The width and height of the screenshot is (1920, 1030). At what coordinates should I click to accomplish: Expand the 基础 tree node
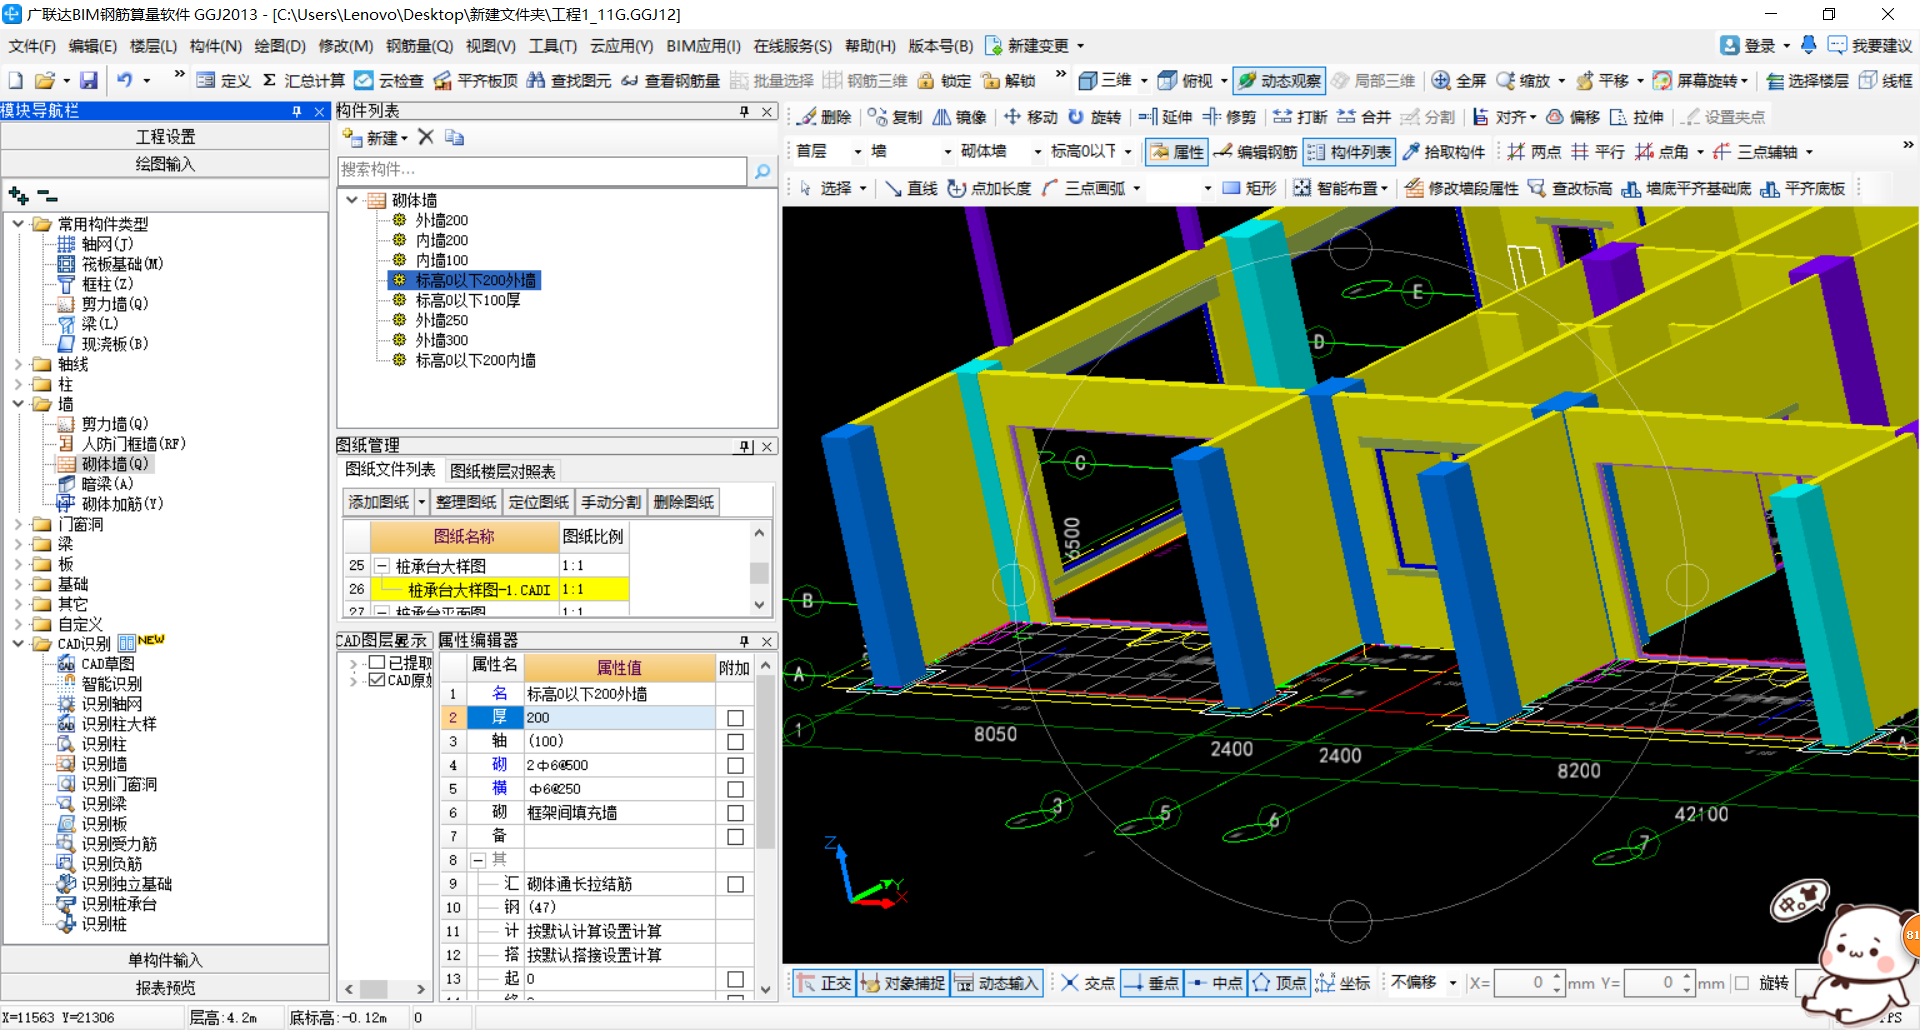tap(18, 584)
